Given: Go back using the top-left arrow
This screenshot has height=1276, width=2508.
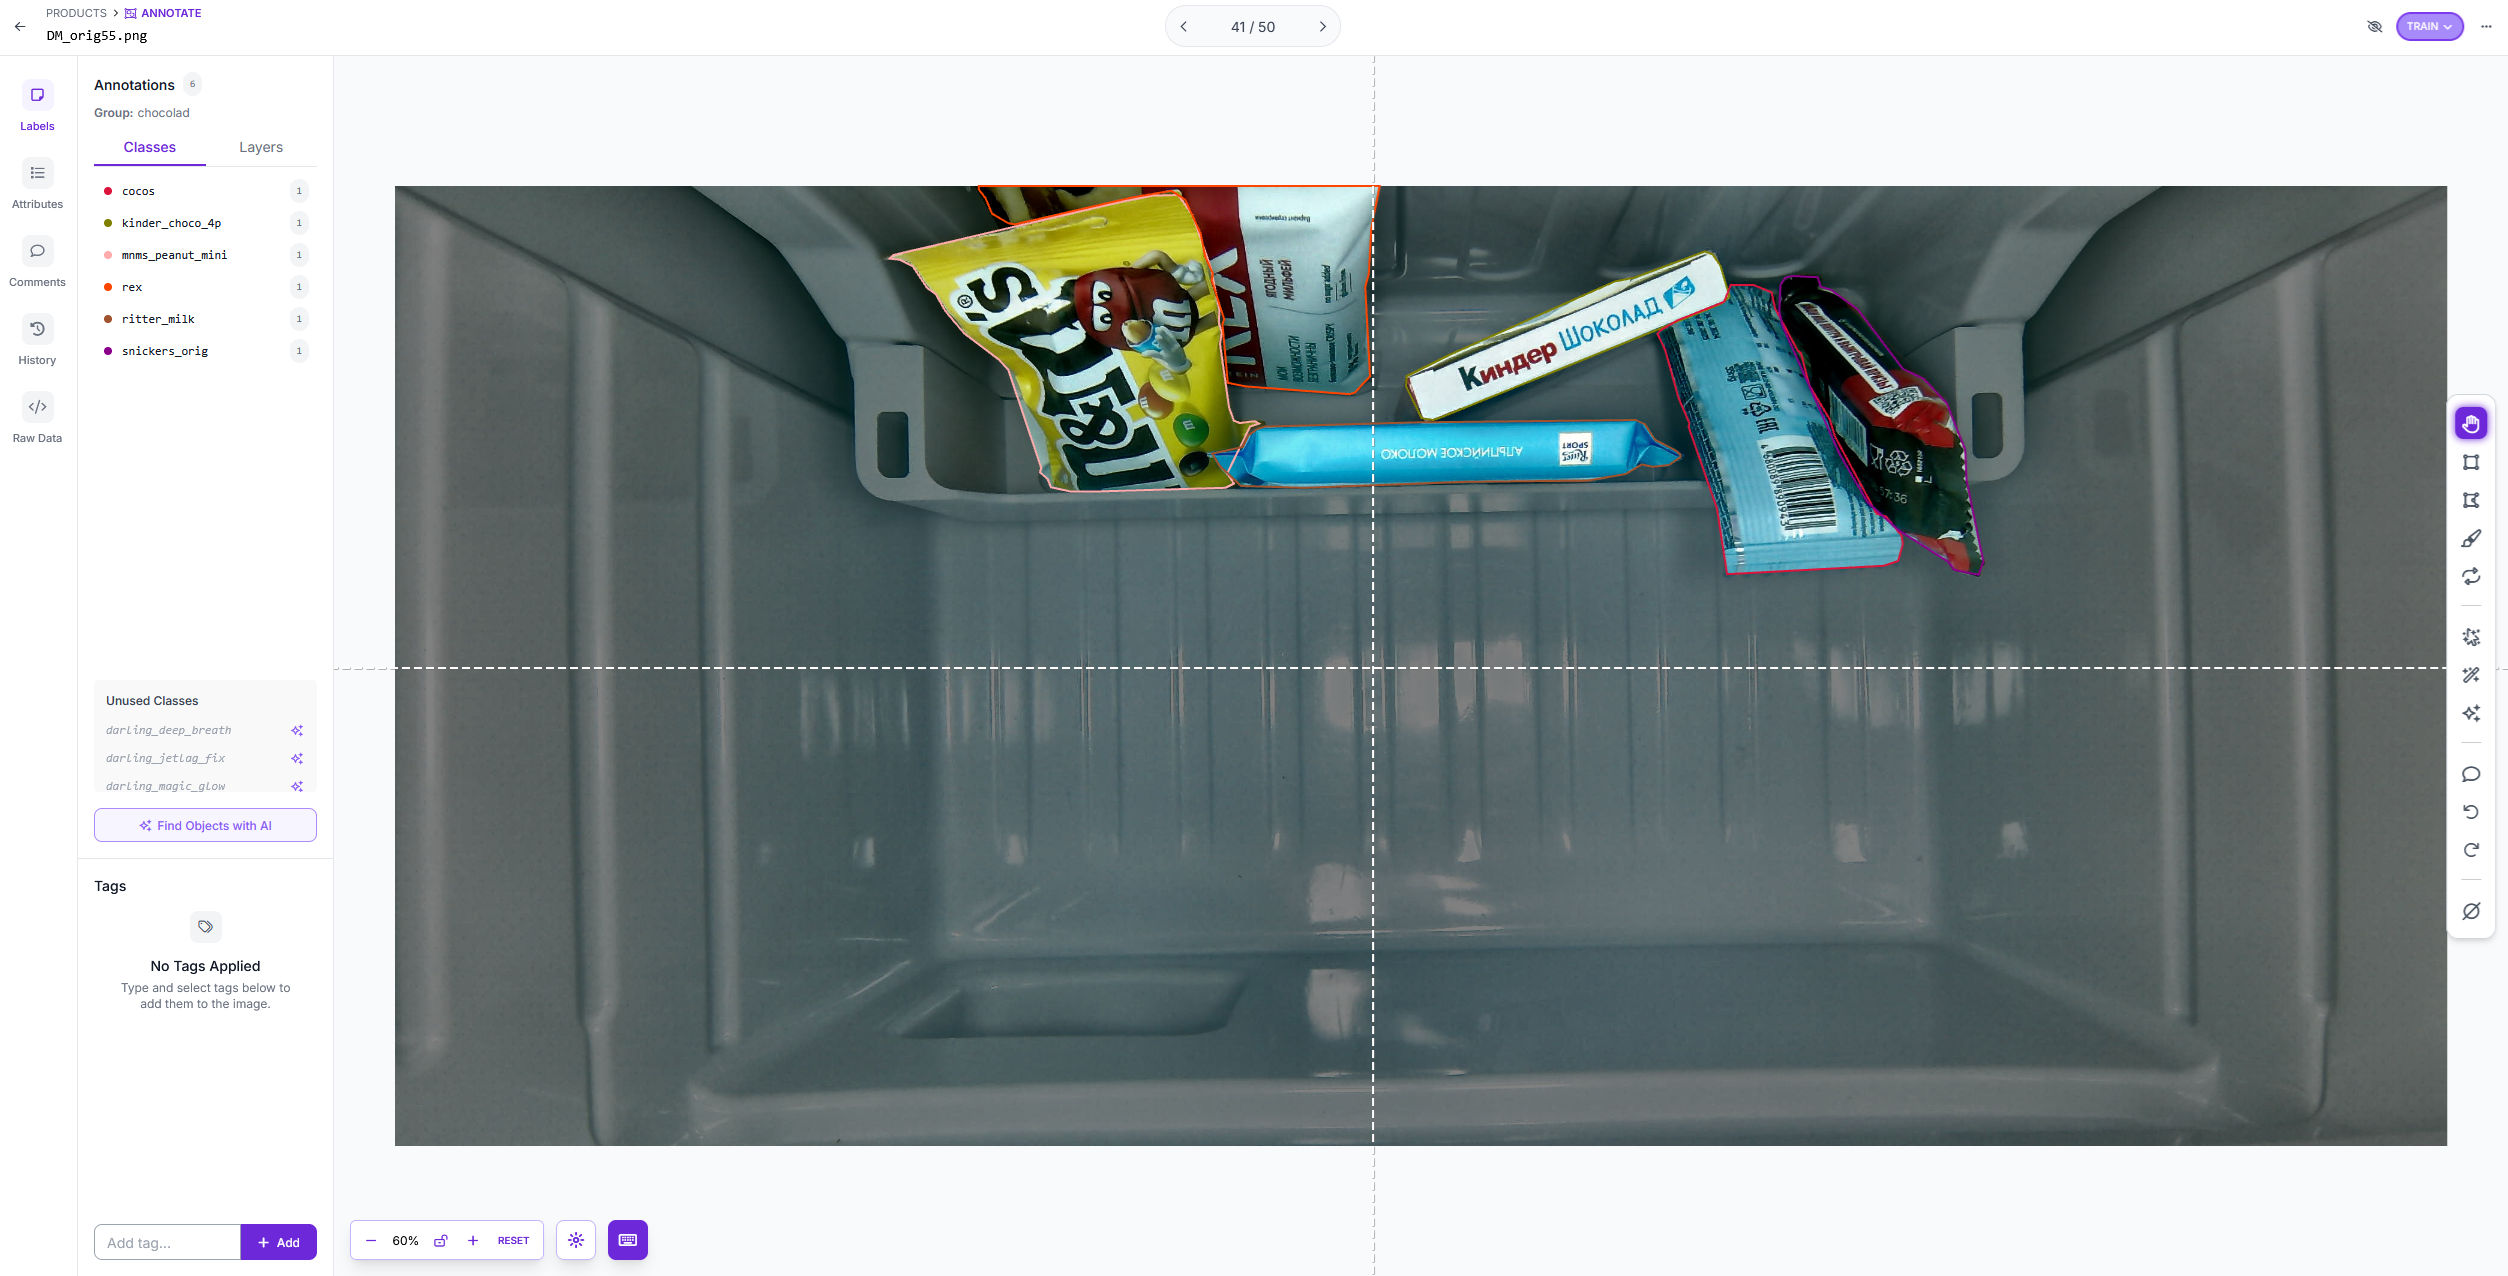Looking at the screenshot, I should point(20,27).
